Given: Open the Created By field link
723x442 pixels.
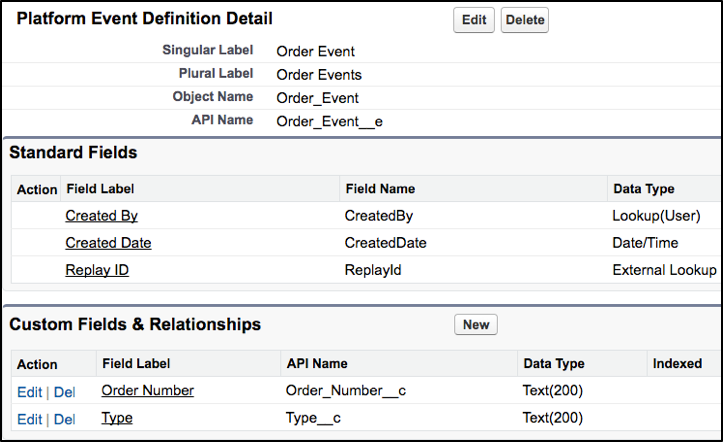Looking at the screenshot, I should (101, 216).
